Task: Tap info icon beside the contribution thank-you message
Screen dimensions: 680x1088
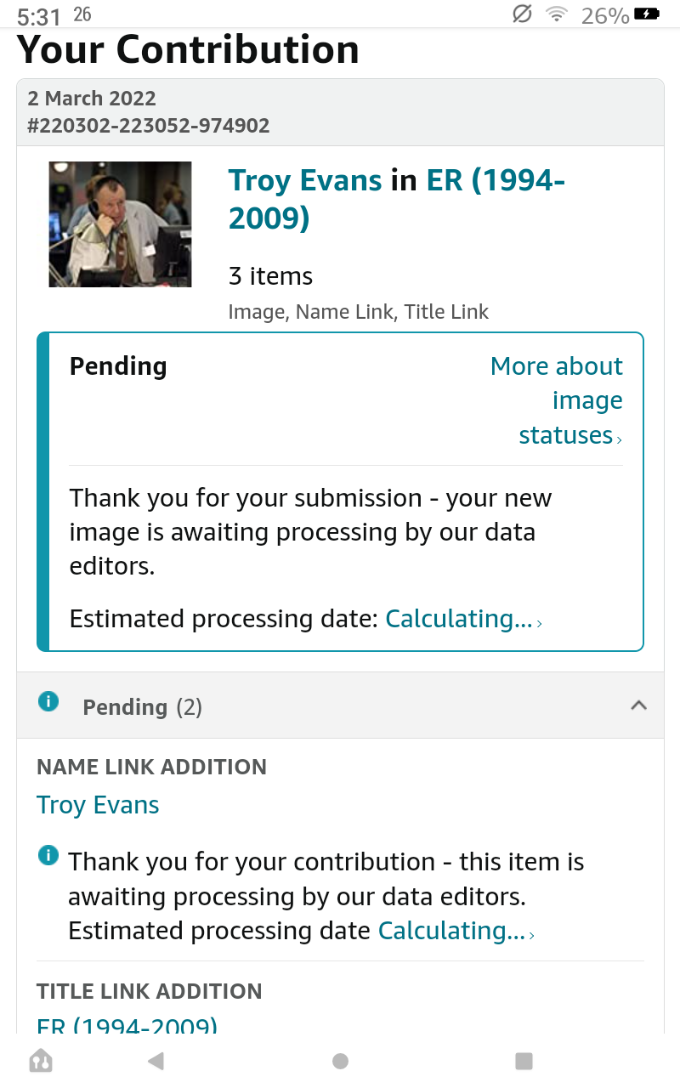Action: (x=48, y=856)
